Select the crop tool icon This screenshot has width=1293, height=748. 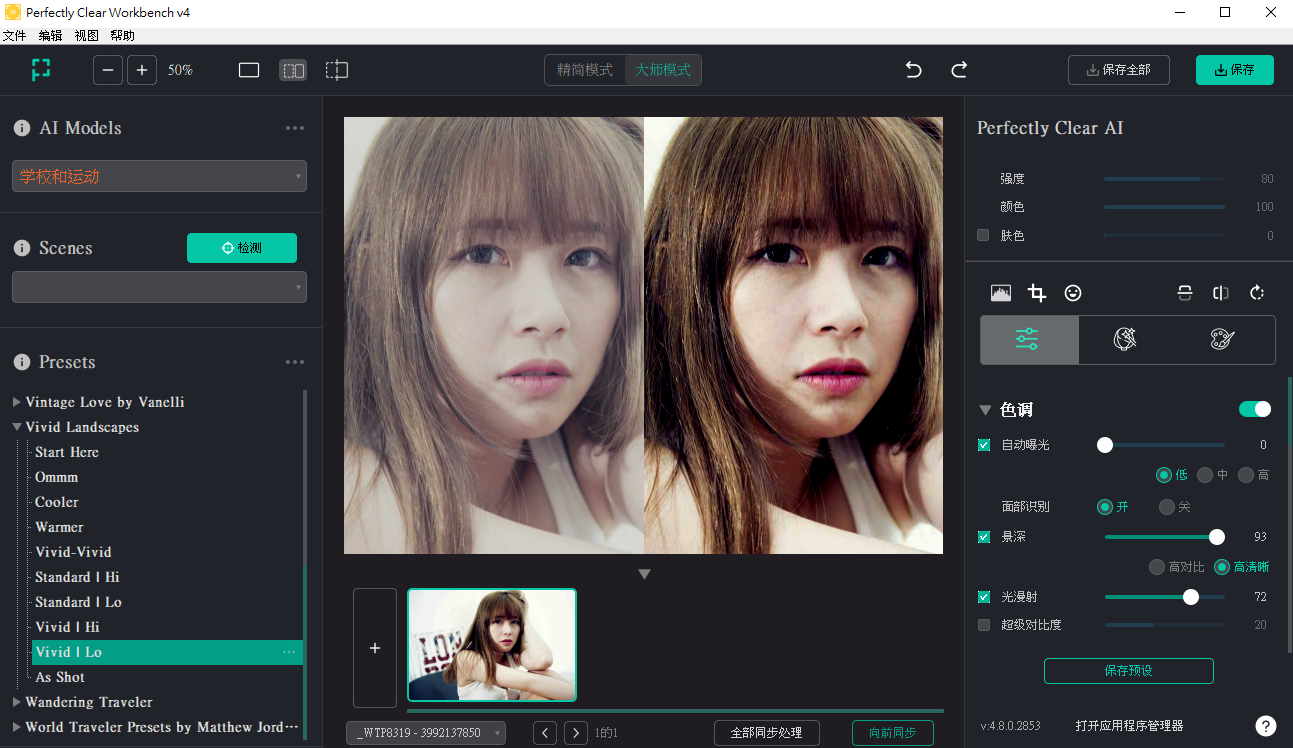point(1037,293)
